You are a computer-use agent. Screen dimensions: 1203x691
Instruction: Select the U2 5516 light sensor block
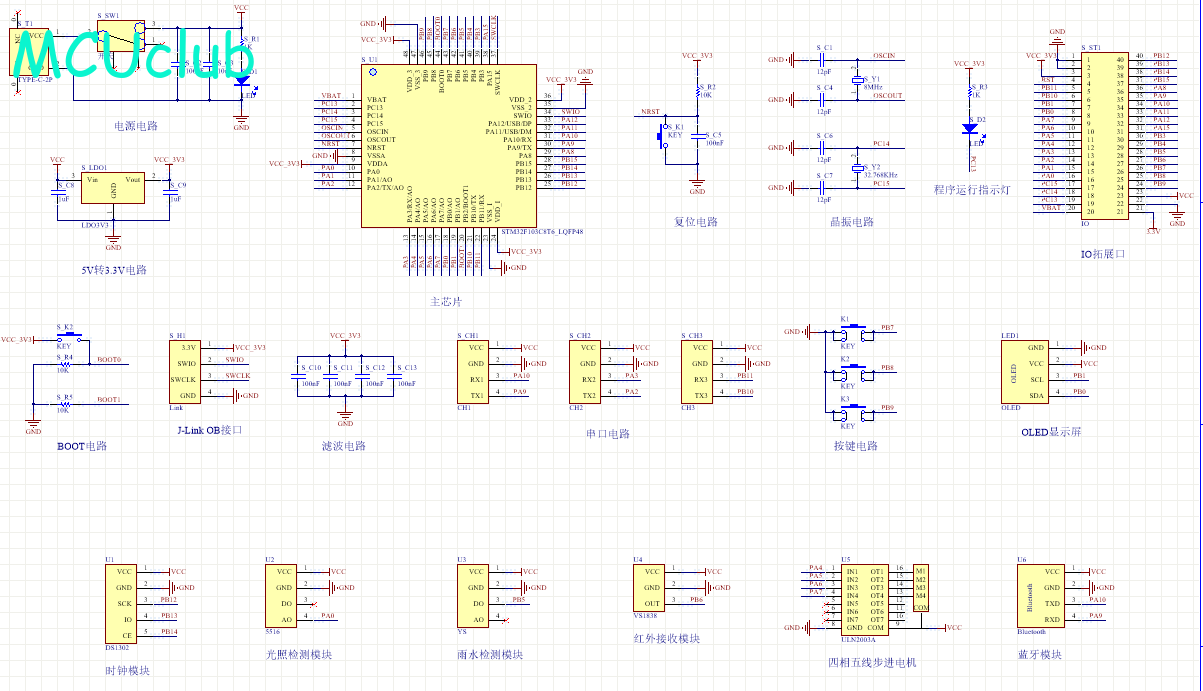tap(280, 595)
